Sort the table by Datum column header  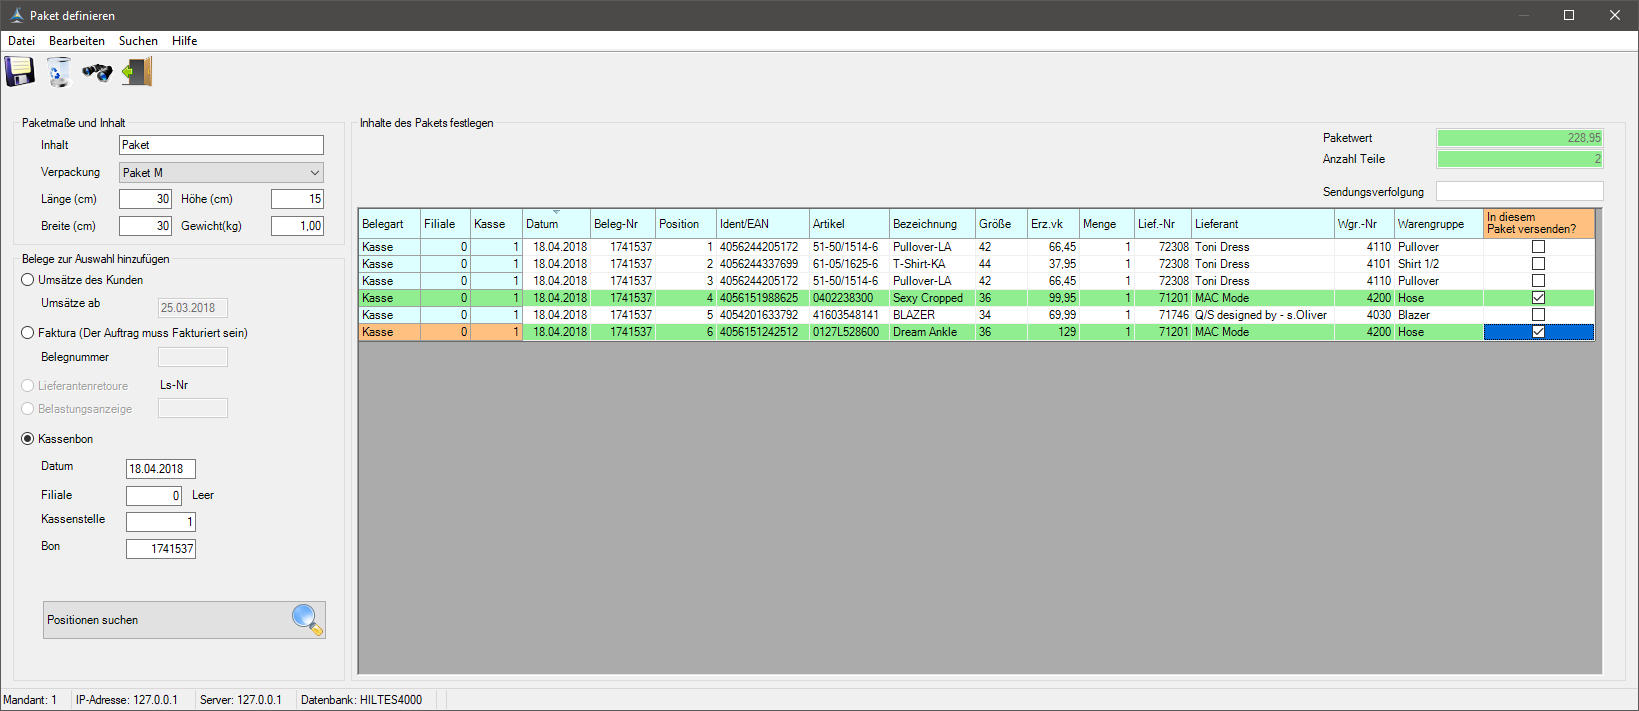point(555,224)
